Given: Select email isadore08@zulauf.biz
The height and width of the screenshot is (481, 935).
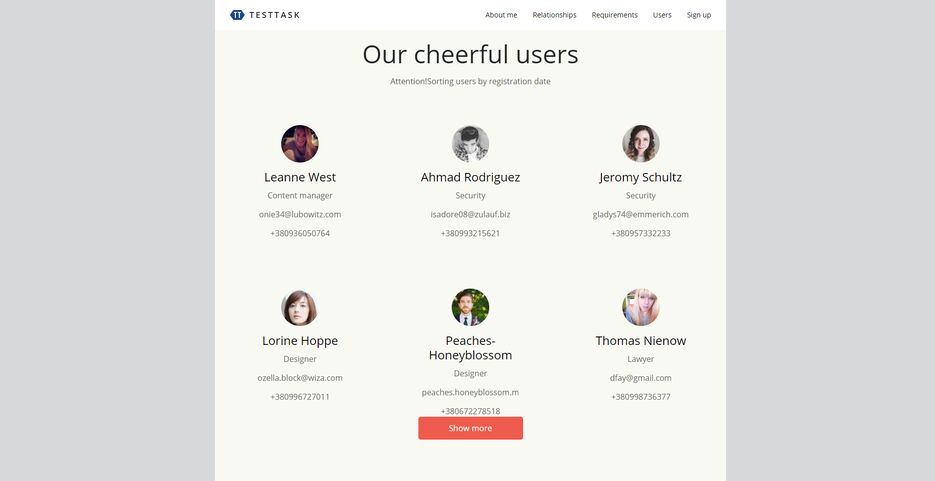Looking at the screenshot, I should pos(470,215).
